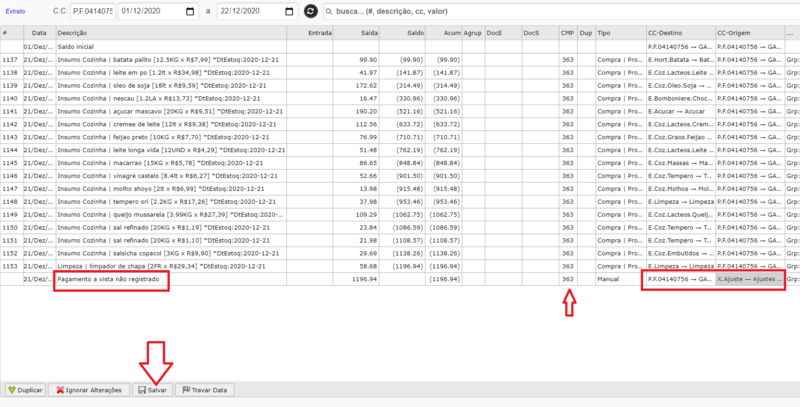Viewport: 800px width, 407px height.
Task: Sort by the Saída column header
Action: pos(356,33)
